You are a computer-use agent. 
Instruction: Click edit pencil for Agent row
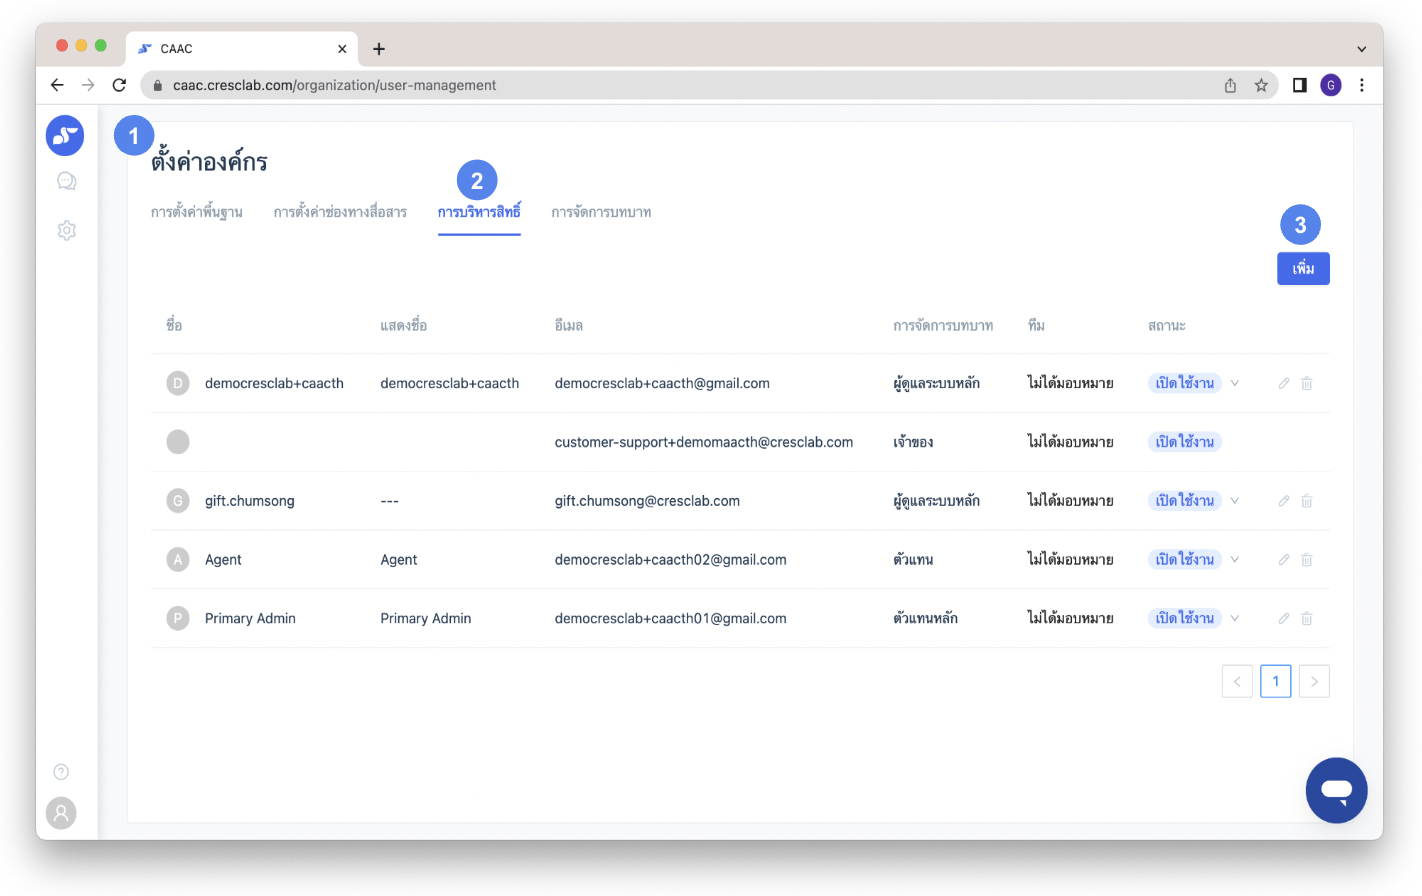tap(1284, 560)
